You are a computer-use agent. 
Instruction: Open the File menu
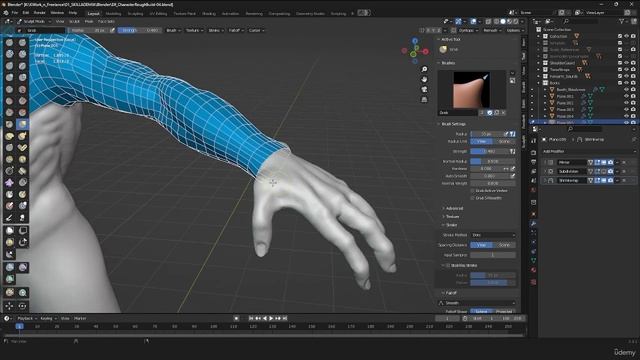click(15, 13)
